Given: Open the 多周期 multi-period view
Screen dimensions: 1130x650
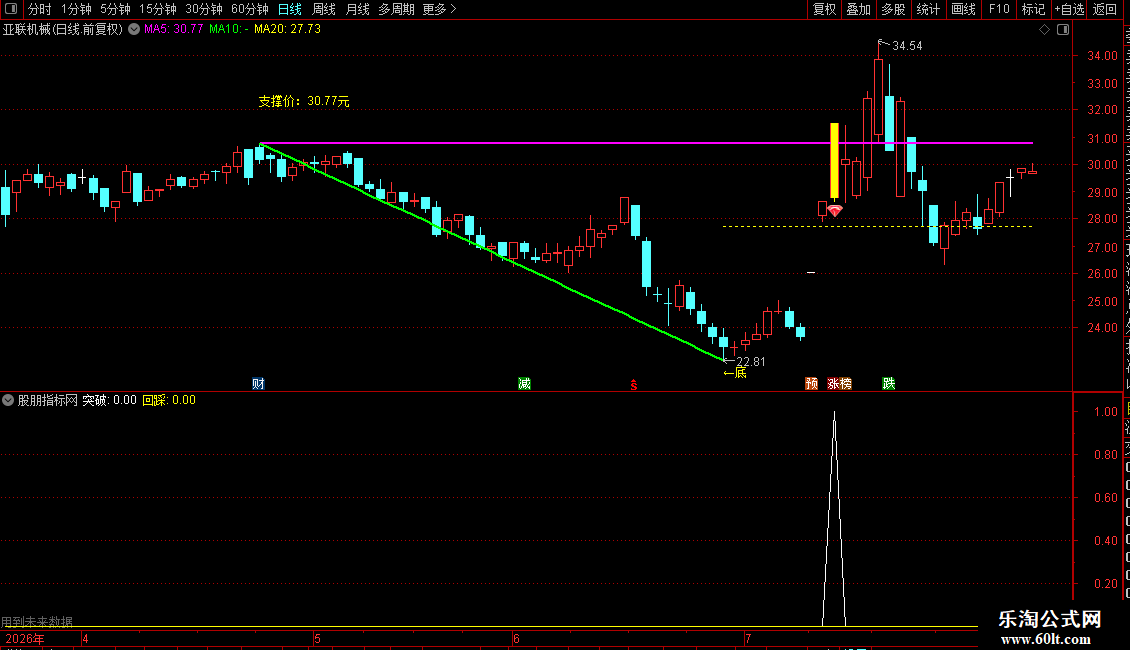Looking at the screenshot, I should pyautogui.click(x=396, y=9).
